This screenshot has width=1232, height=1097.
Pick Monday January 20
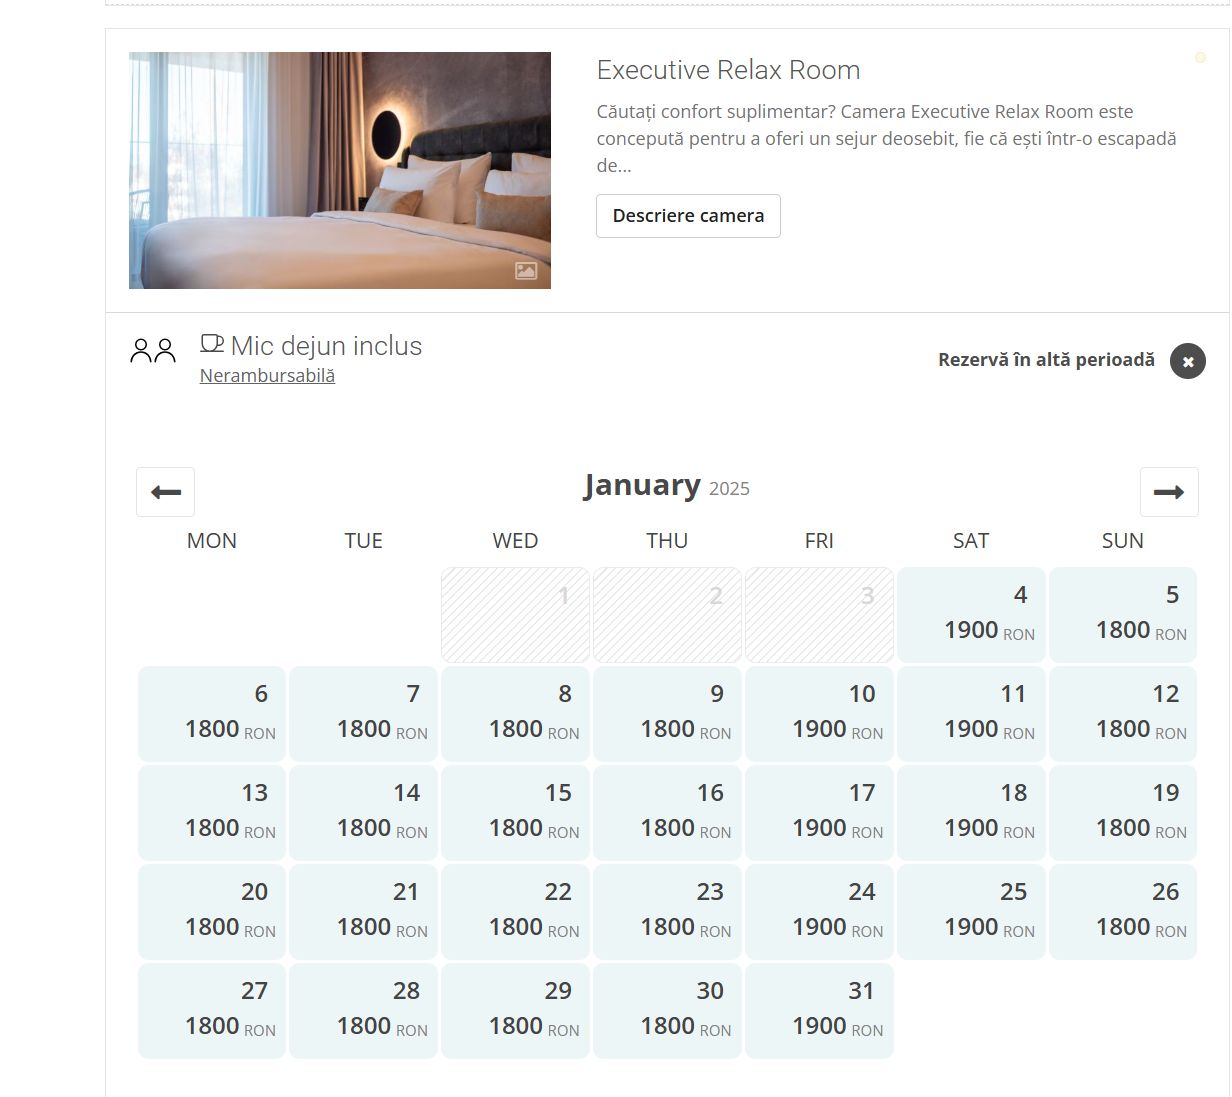click(212, 911)
